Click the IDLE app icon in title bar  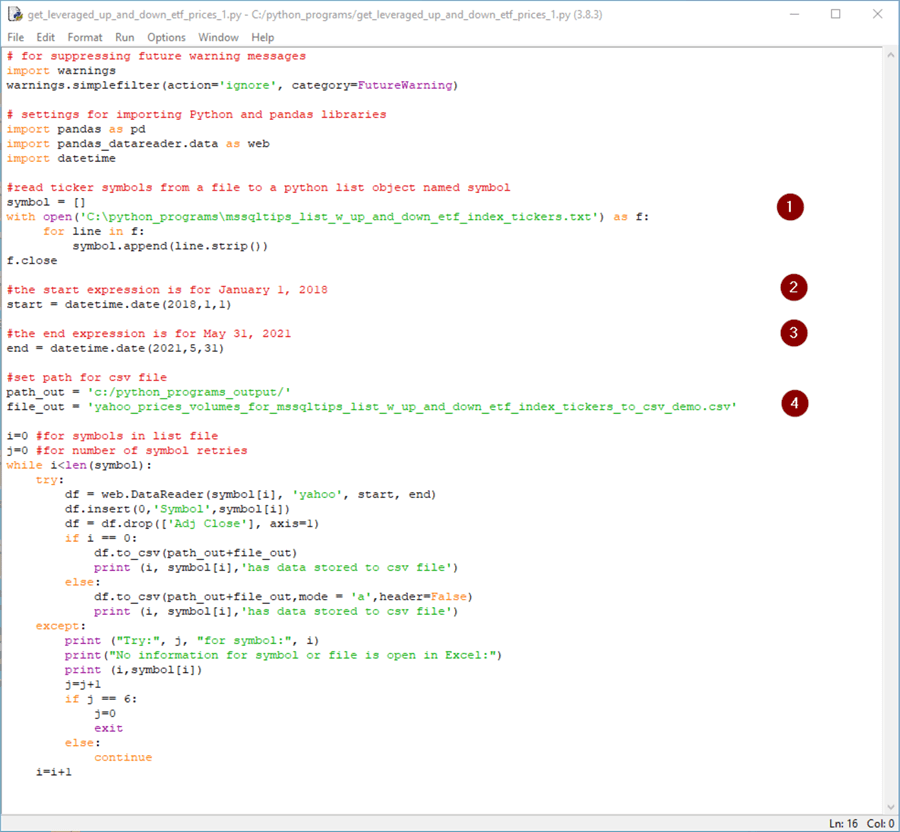point(14,14)
